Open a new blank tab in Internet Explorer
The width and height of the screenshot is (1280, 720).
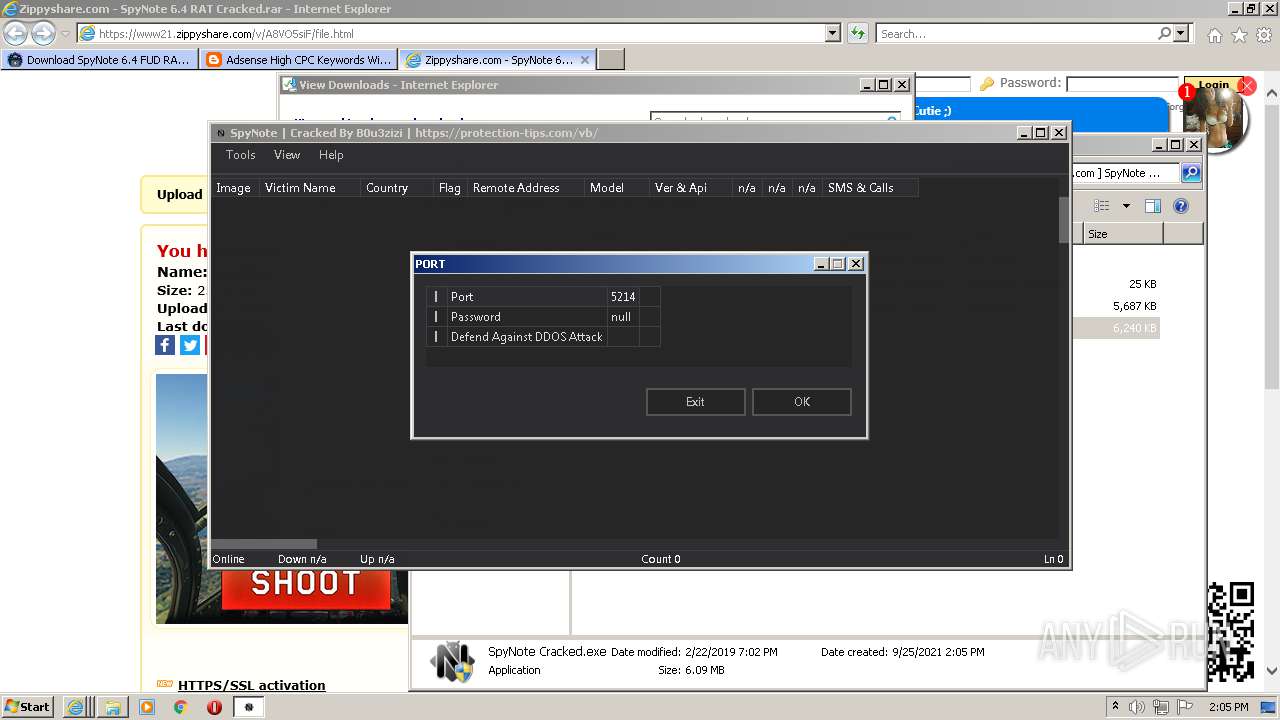[611, 60]
